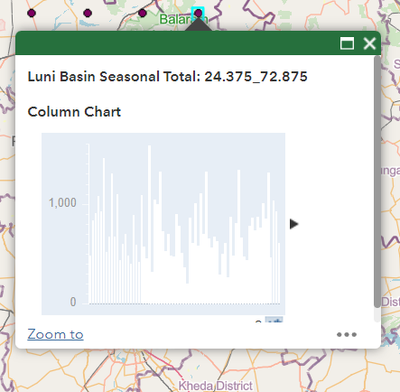Click the Balaram map label
The height and width of the screenshot is (392, 400).
pos(183,19)
